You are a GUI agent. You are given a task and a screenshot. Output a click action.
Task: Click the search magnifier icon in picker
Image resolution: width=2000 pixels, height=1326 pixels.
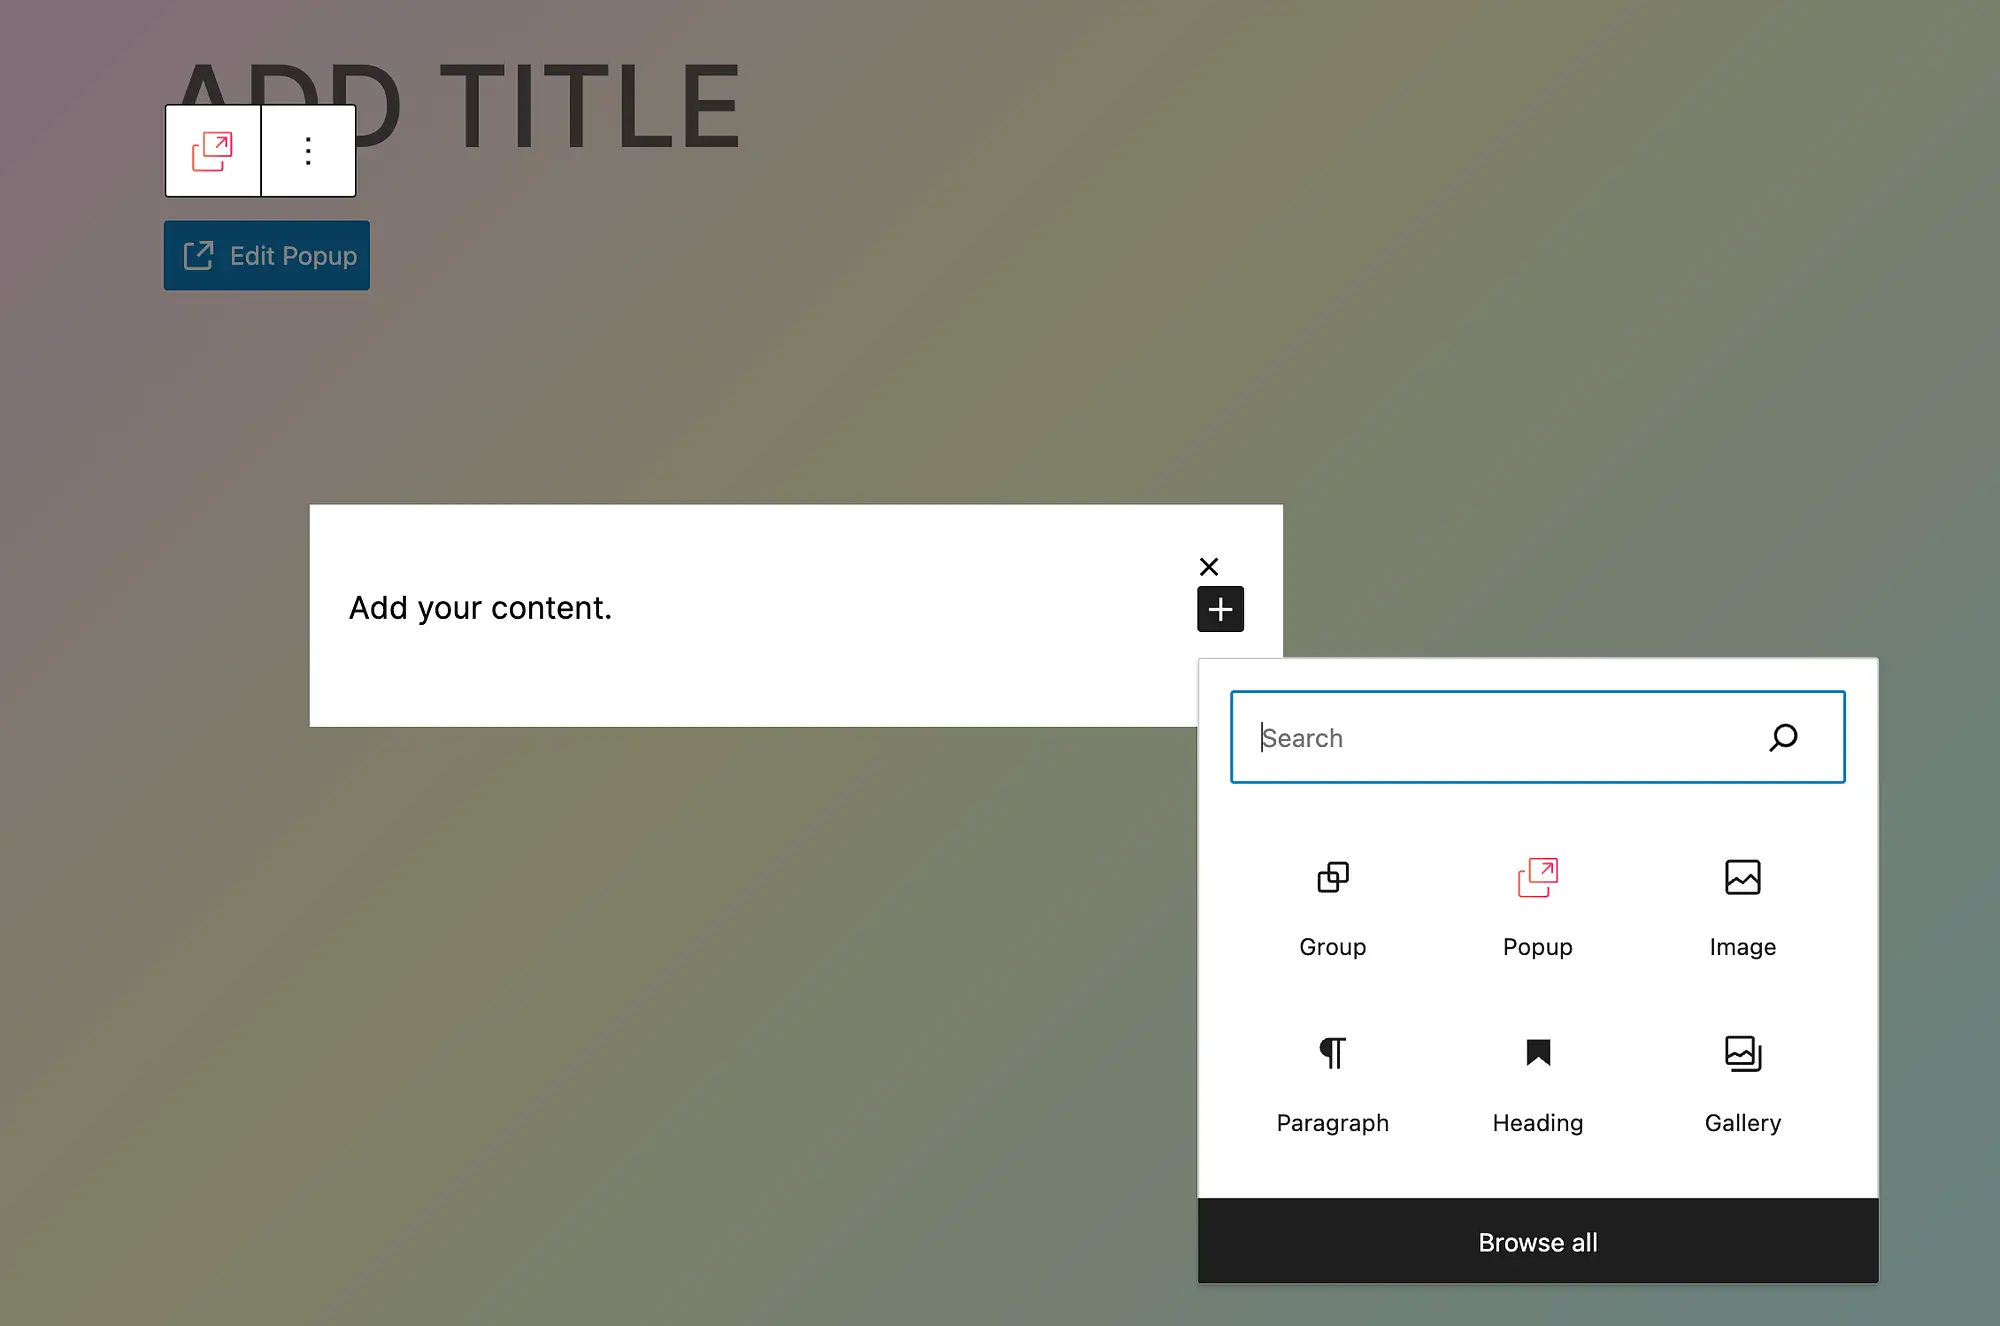(1783, 737)
